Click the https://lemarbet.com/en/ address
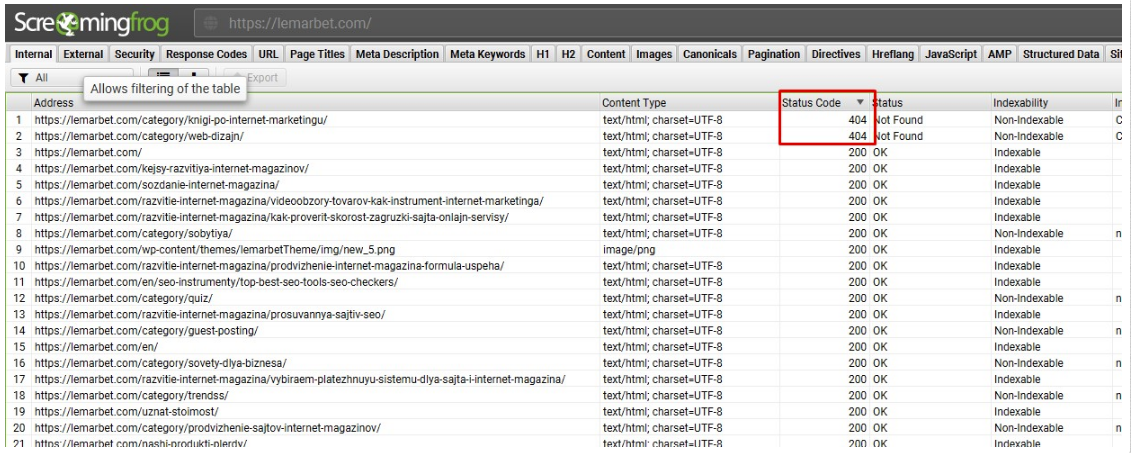Image resolution: width=1131 pixels, height=453 pixels. pyautogui.click(x=96, y=347)
